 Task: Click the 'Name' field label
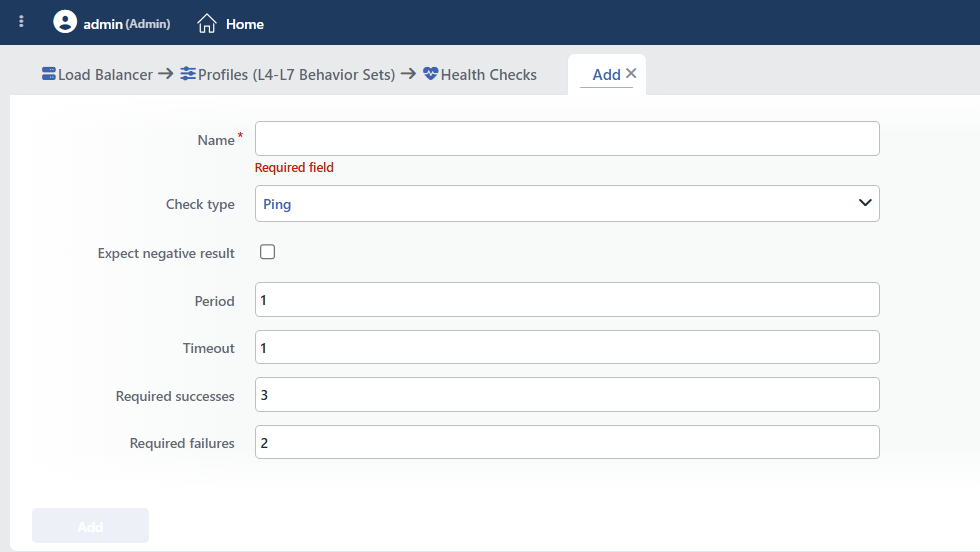(216, 140)
